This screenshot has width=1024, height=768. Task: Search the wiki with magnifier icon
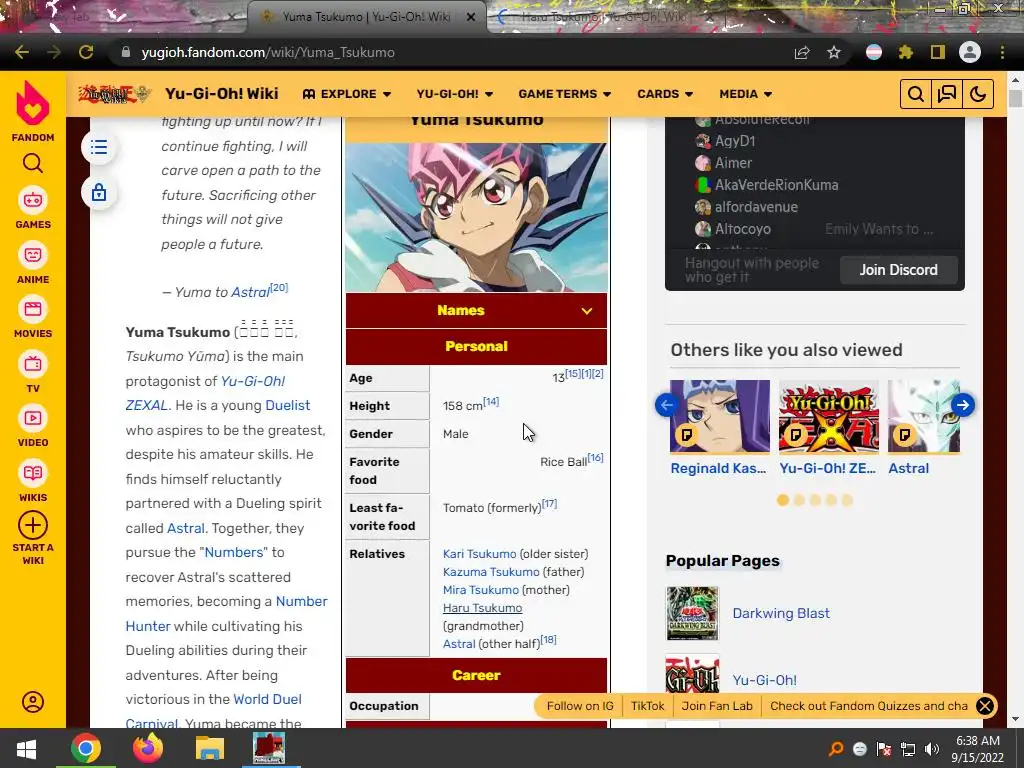[916, 94]
